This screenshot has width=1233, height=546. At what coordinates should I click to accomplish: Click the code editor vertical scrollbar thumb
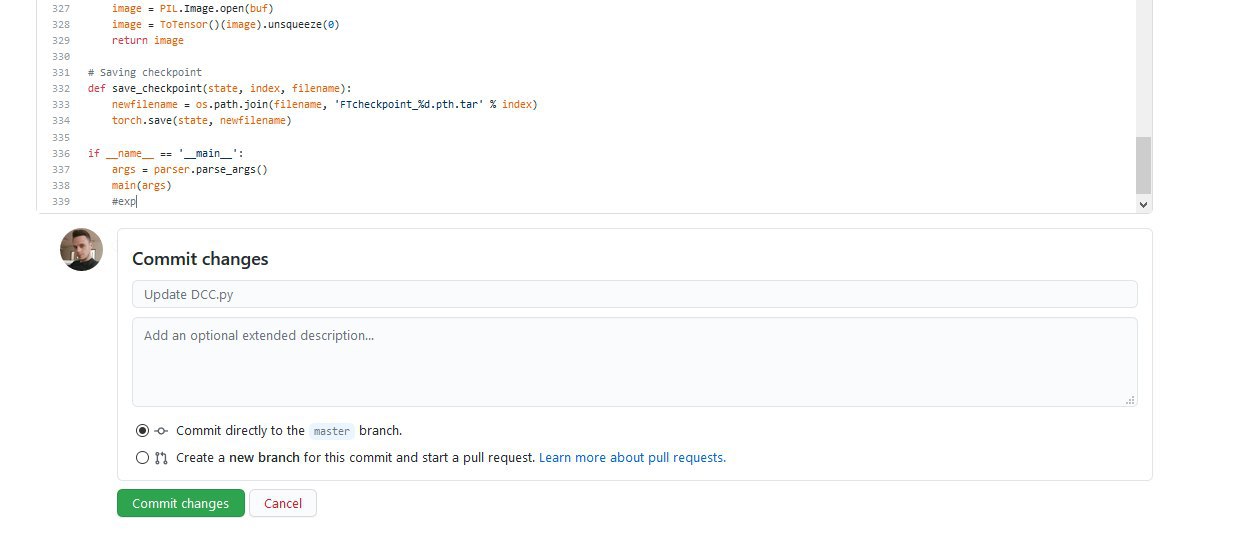(1144, 165)
